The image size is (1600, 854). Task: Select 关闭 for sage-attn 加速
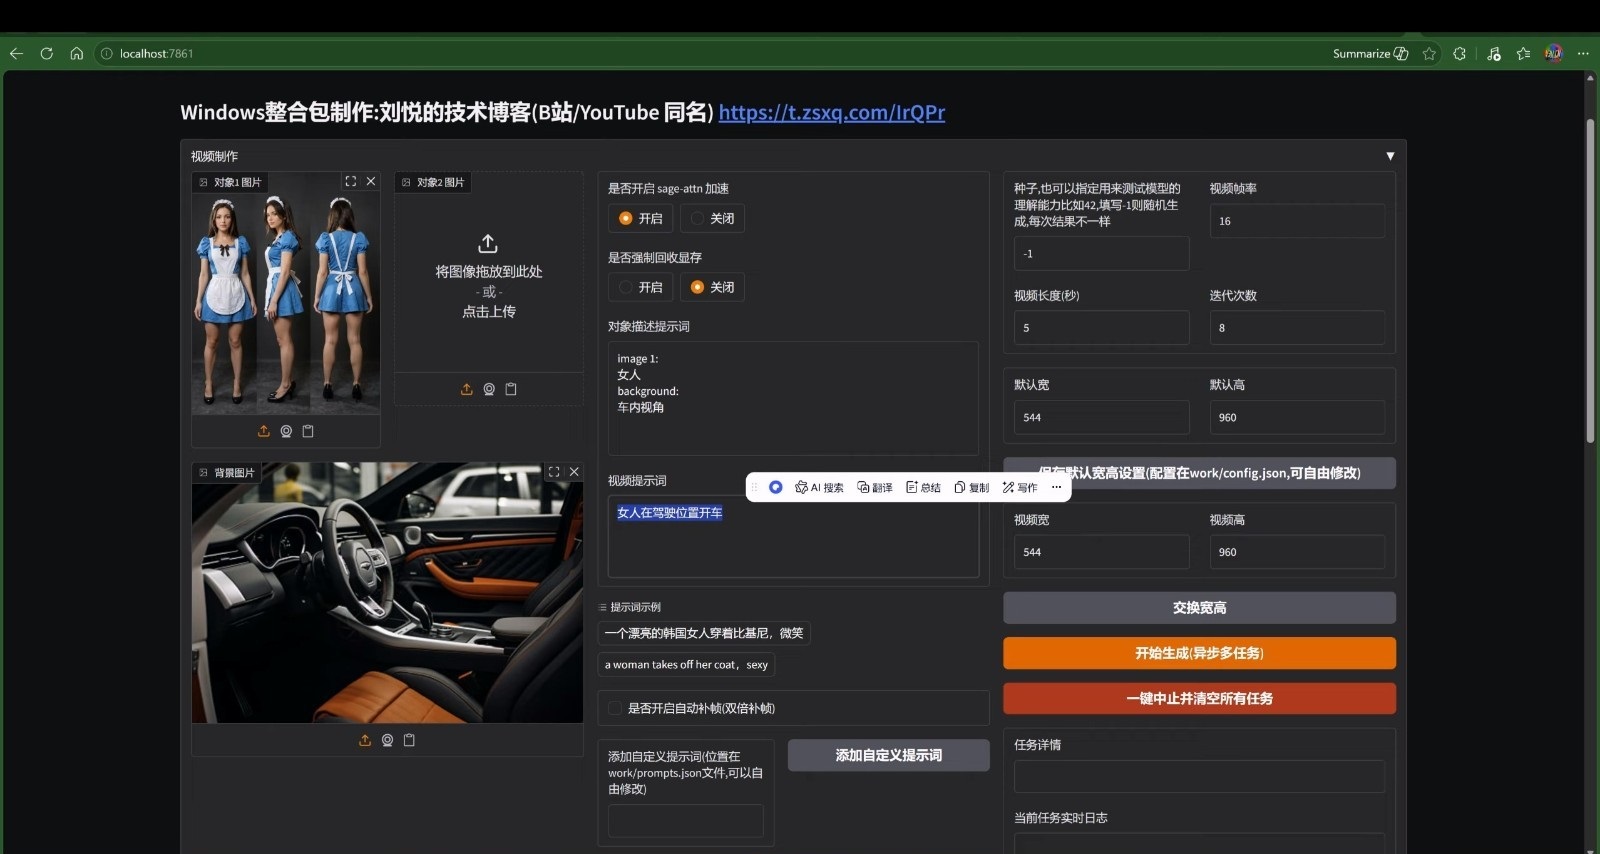coord(712,218)
